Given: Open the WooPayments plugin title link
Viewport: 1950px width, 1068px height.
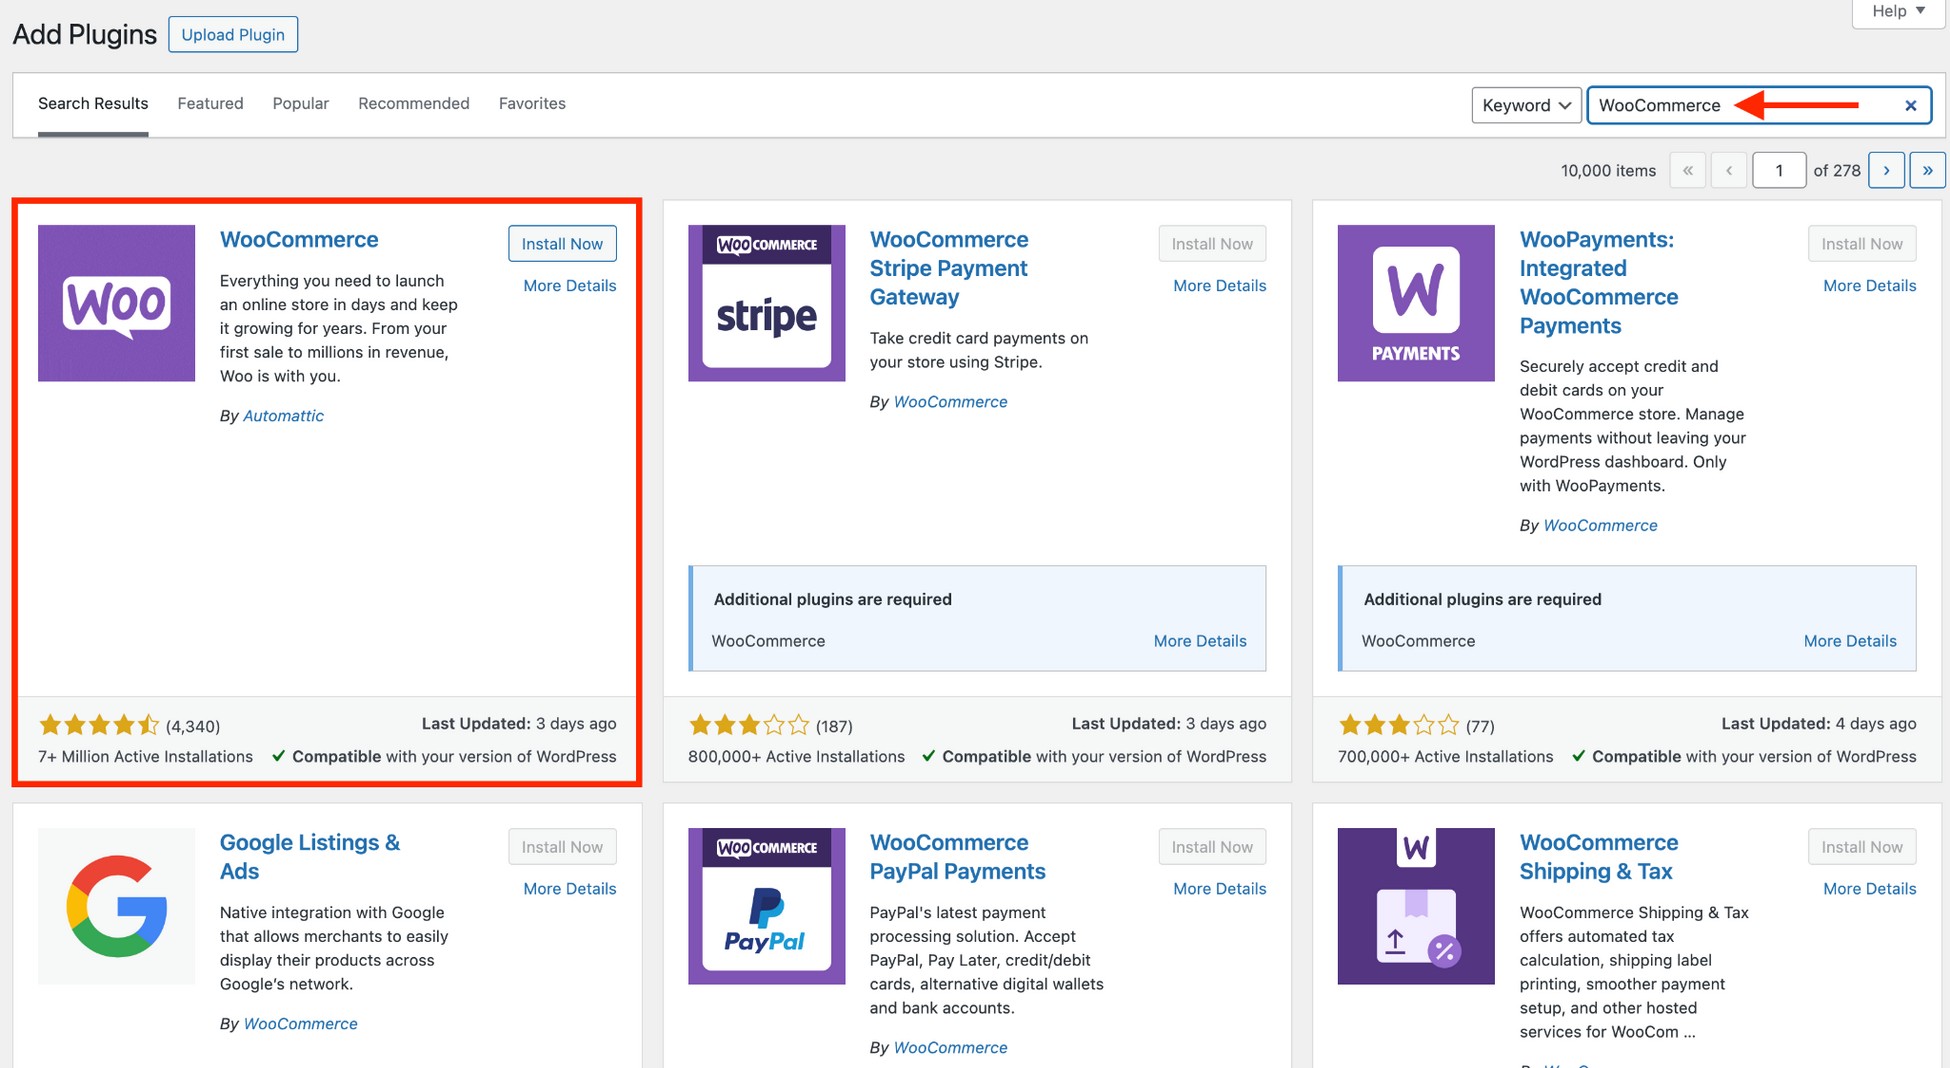Looking at the screenshot, I should pyautogui.click(x=1598, y=282).
